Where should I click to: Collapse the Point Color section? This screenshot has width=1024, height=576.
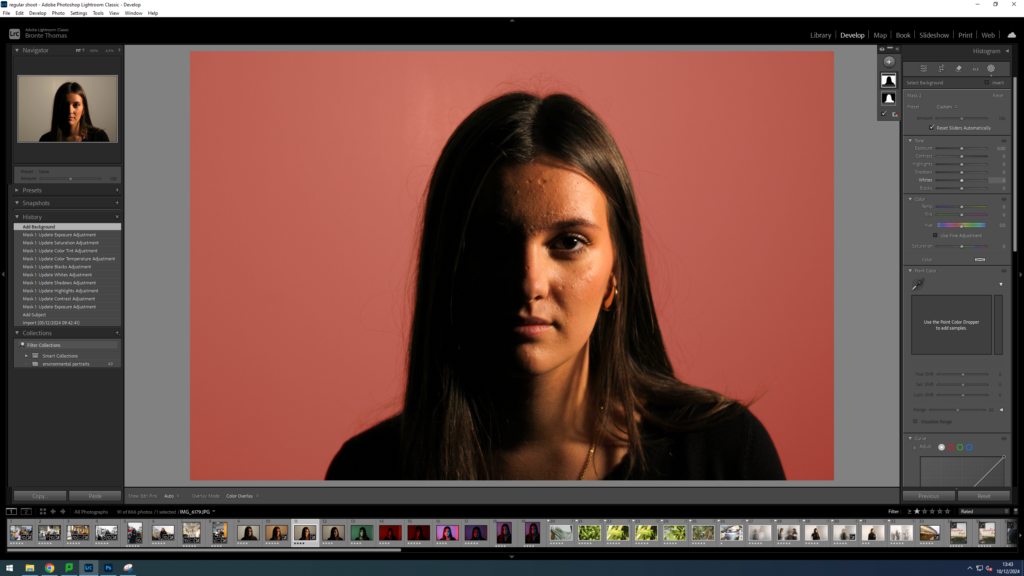[x=910, y=271]
